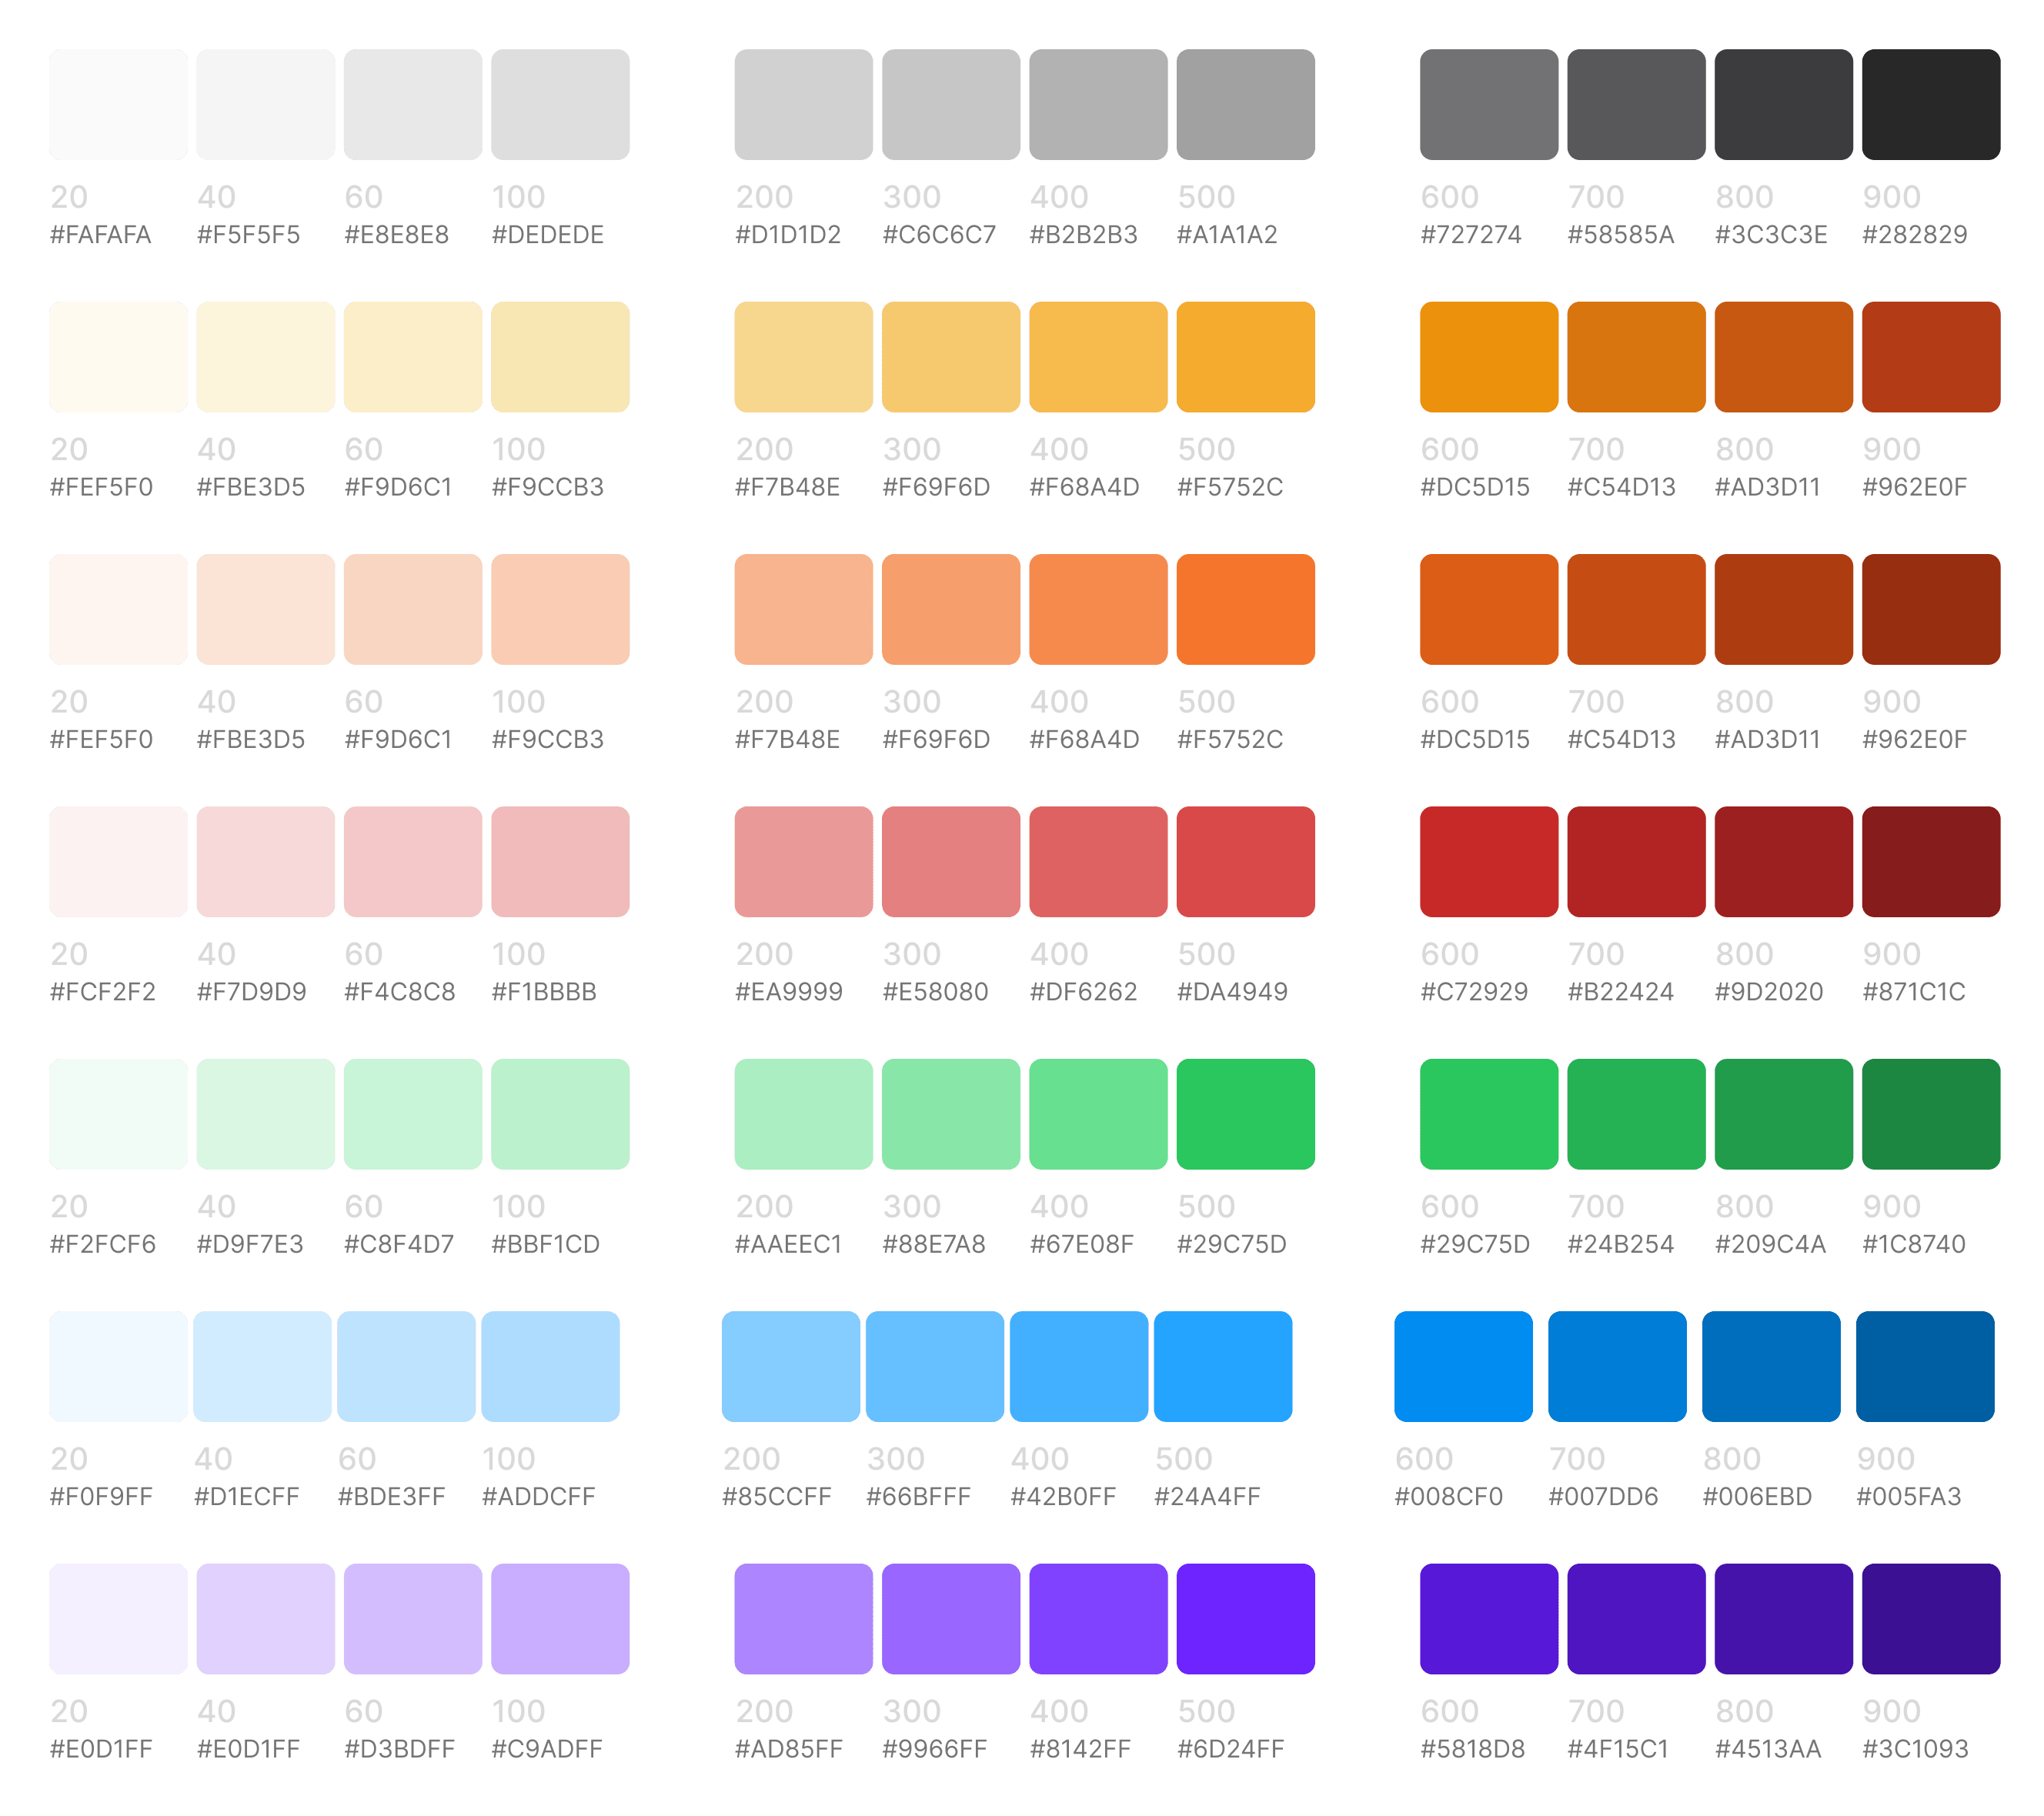Choose the vivid orange 500 swatch in orange row
This screenshot has width=2044, height=1816.
pos(1246,609)
